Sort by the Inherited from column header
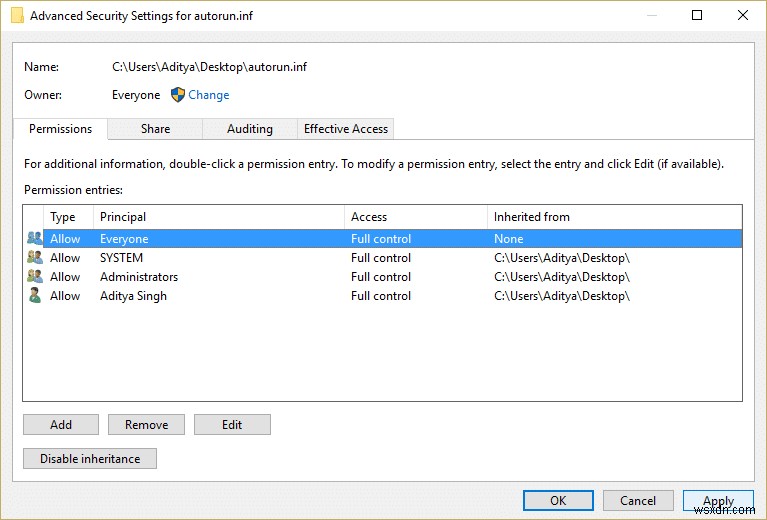Viewport: 767px width, 520px height. 614,217
